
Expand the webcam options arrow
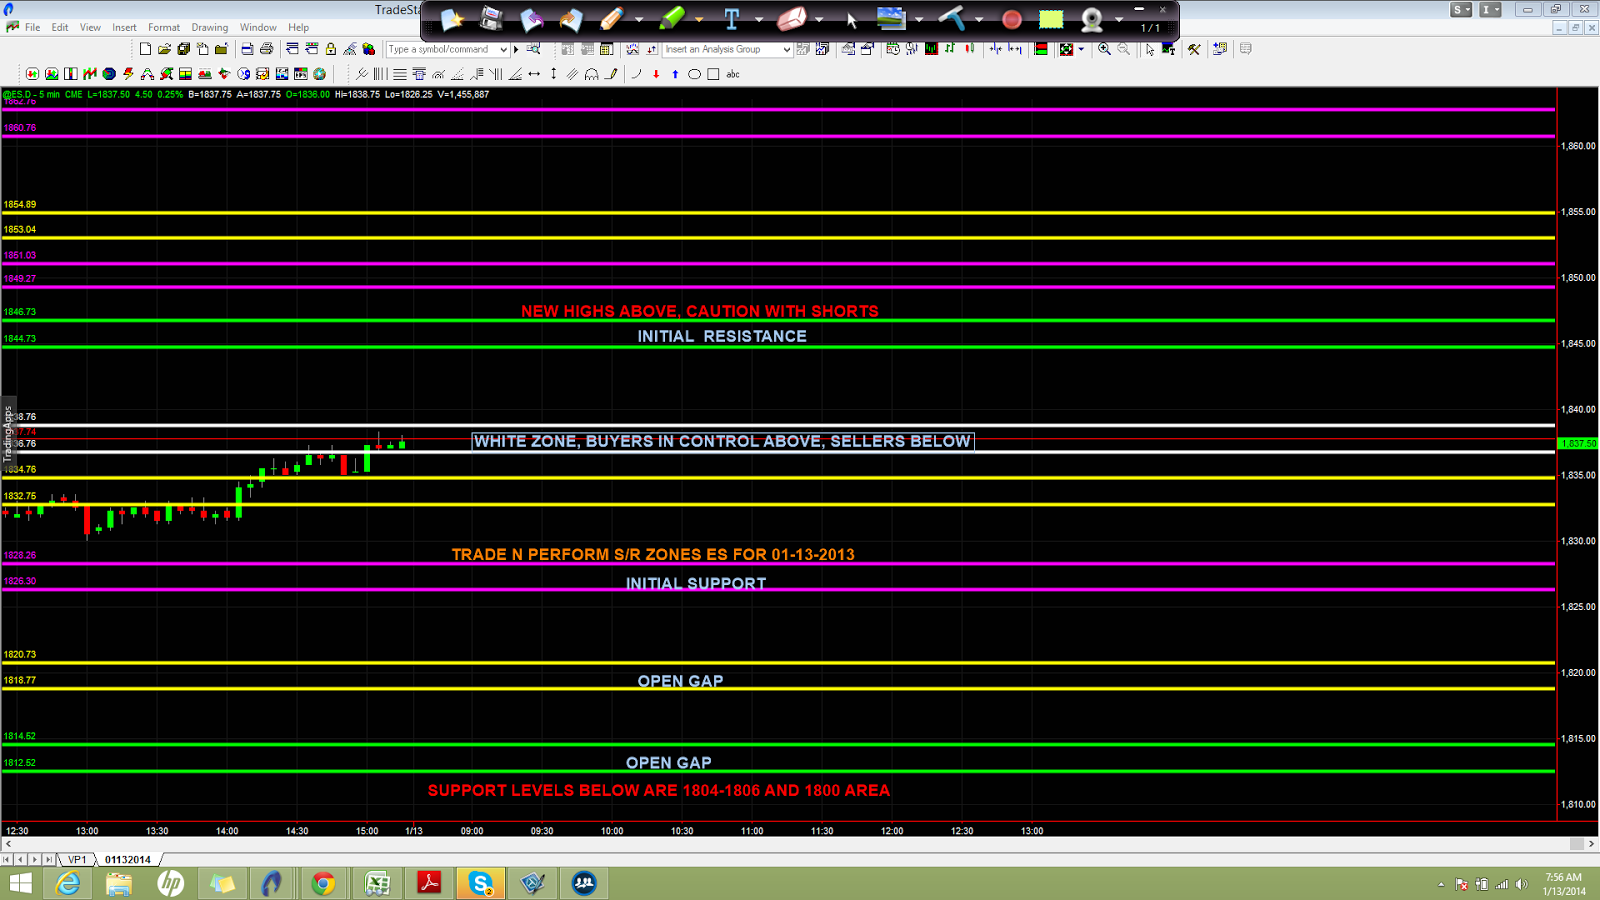[x=1119, y=19]
